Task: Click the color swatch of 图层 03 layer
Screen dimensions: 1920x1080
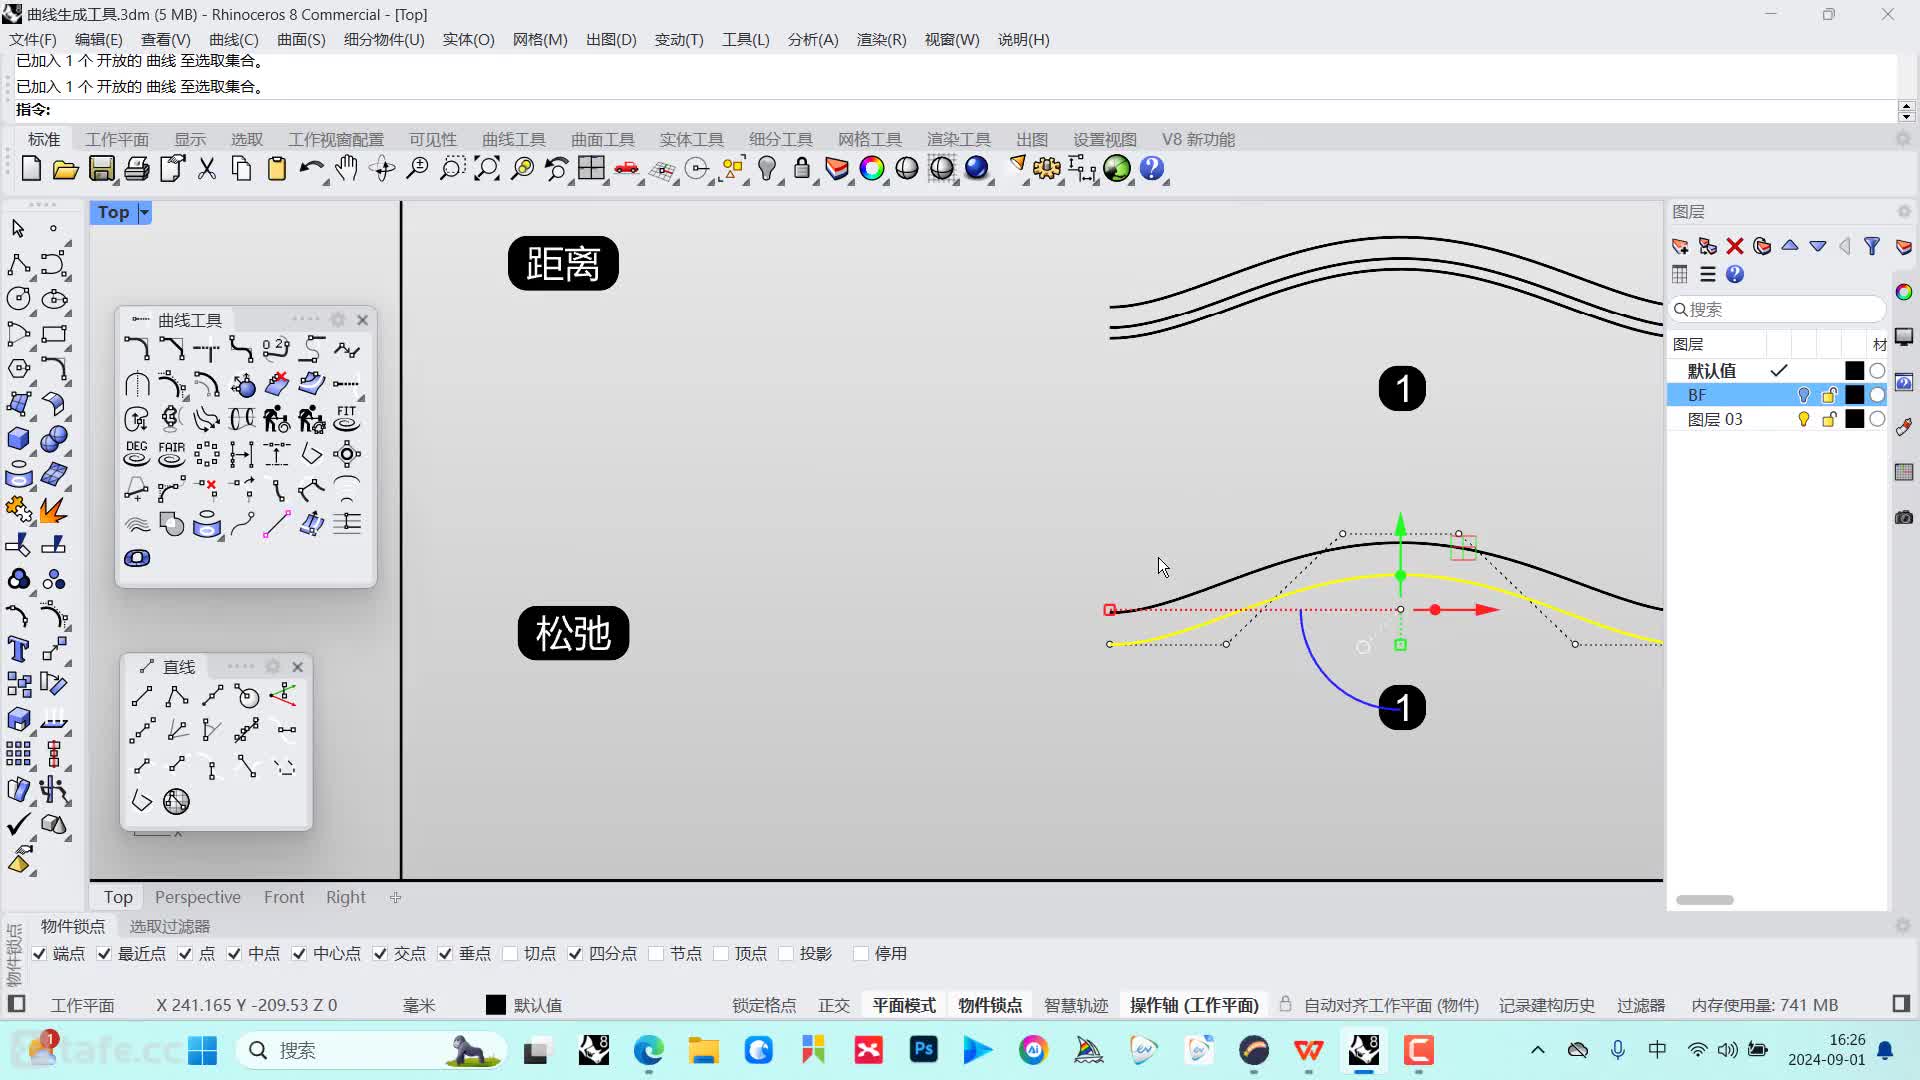Action: [1854, 420]
